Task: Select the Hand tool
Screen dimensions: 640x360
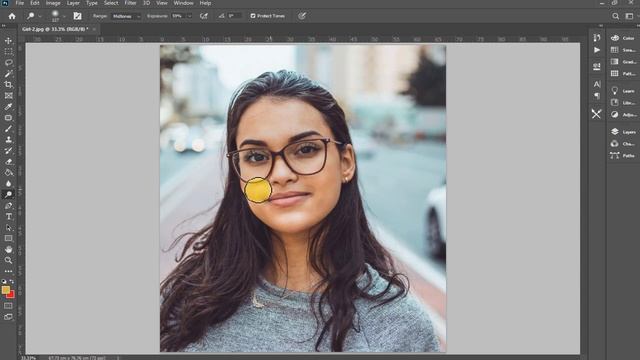Action: click(8, 249)
